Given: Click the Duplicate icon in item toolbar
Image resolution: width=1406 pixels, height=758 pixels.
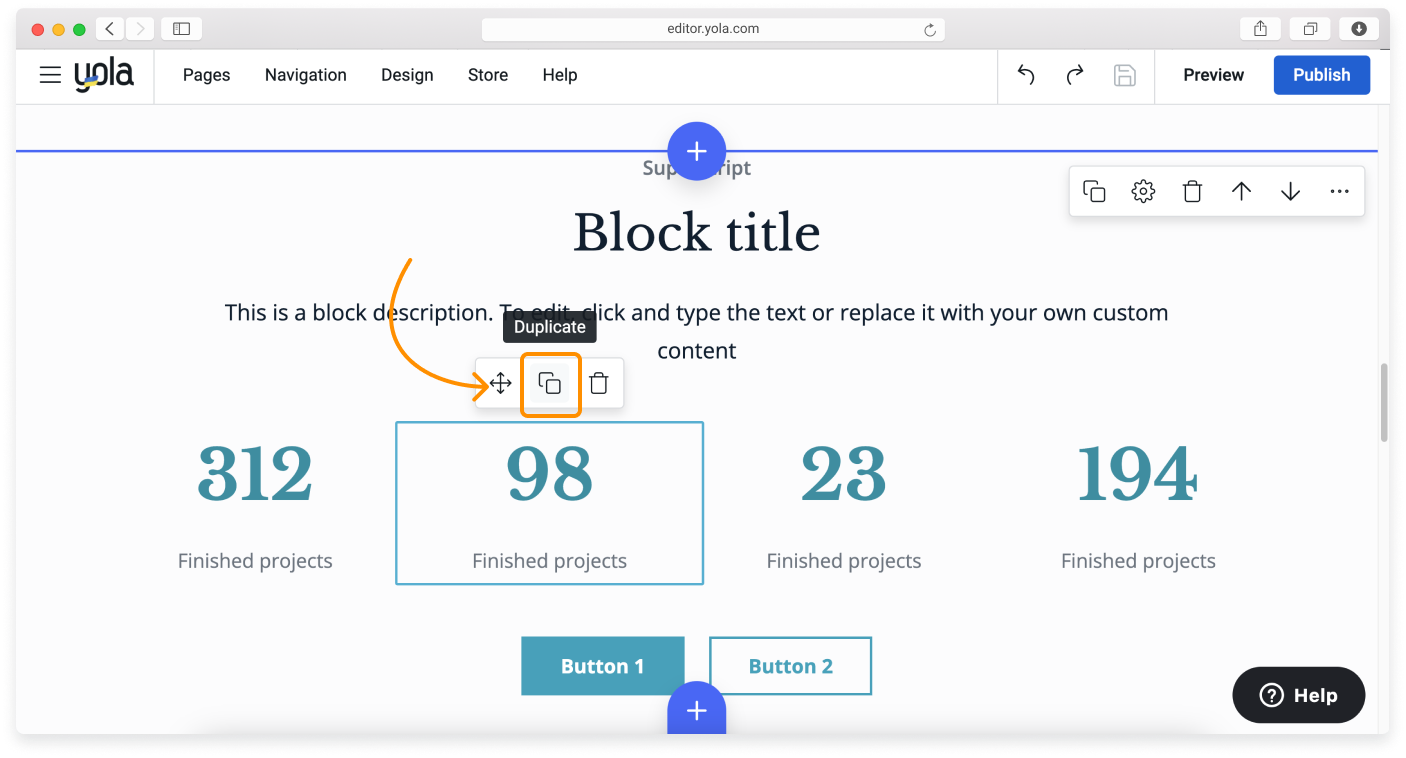Looking at the screenshot, I should coord(550,383).
